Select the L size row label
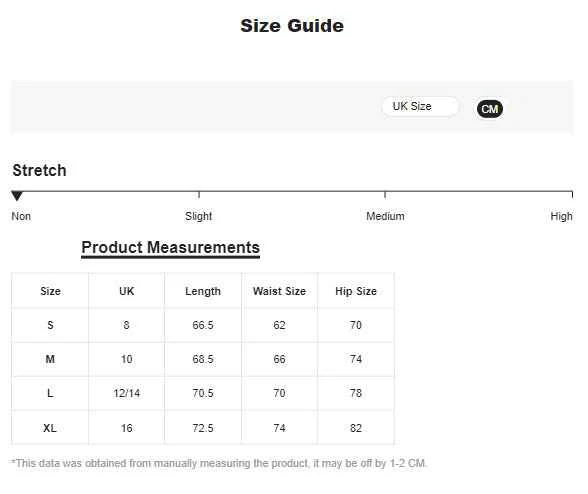The image size is (588, 494). [50, 393]
